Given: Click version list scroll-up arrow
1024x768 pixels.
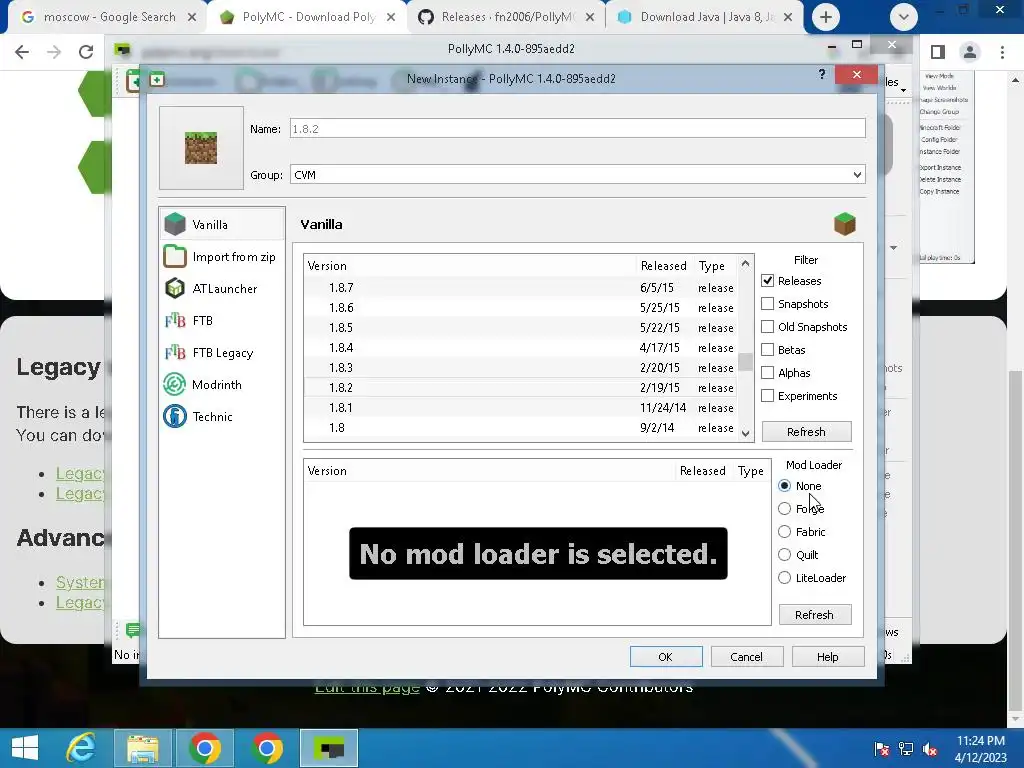Looking at the screenshot, I should point(745,264).
